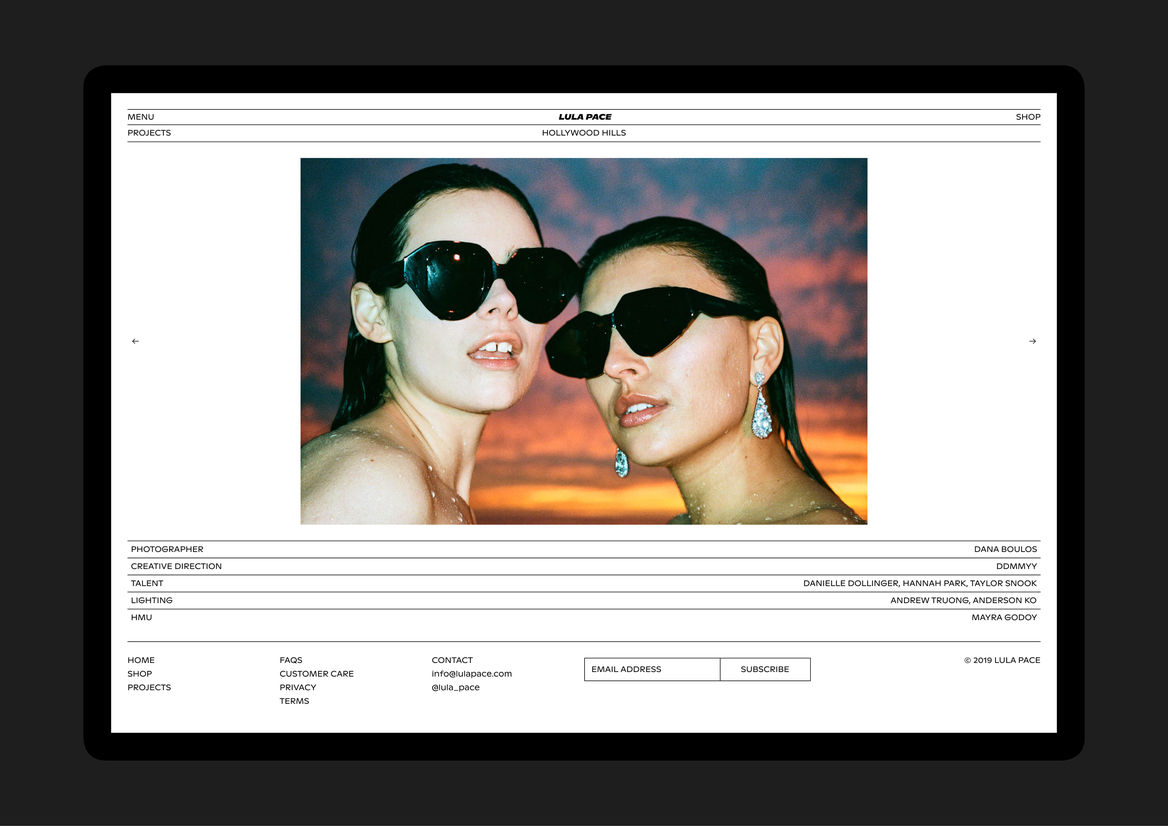
Task: Open the TERMS link
Action: click(x=294, y=701)
